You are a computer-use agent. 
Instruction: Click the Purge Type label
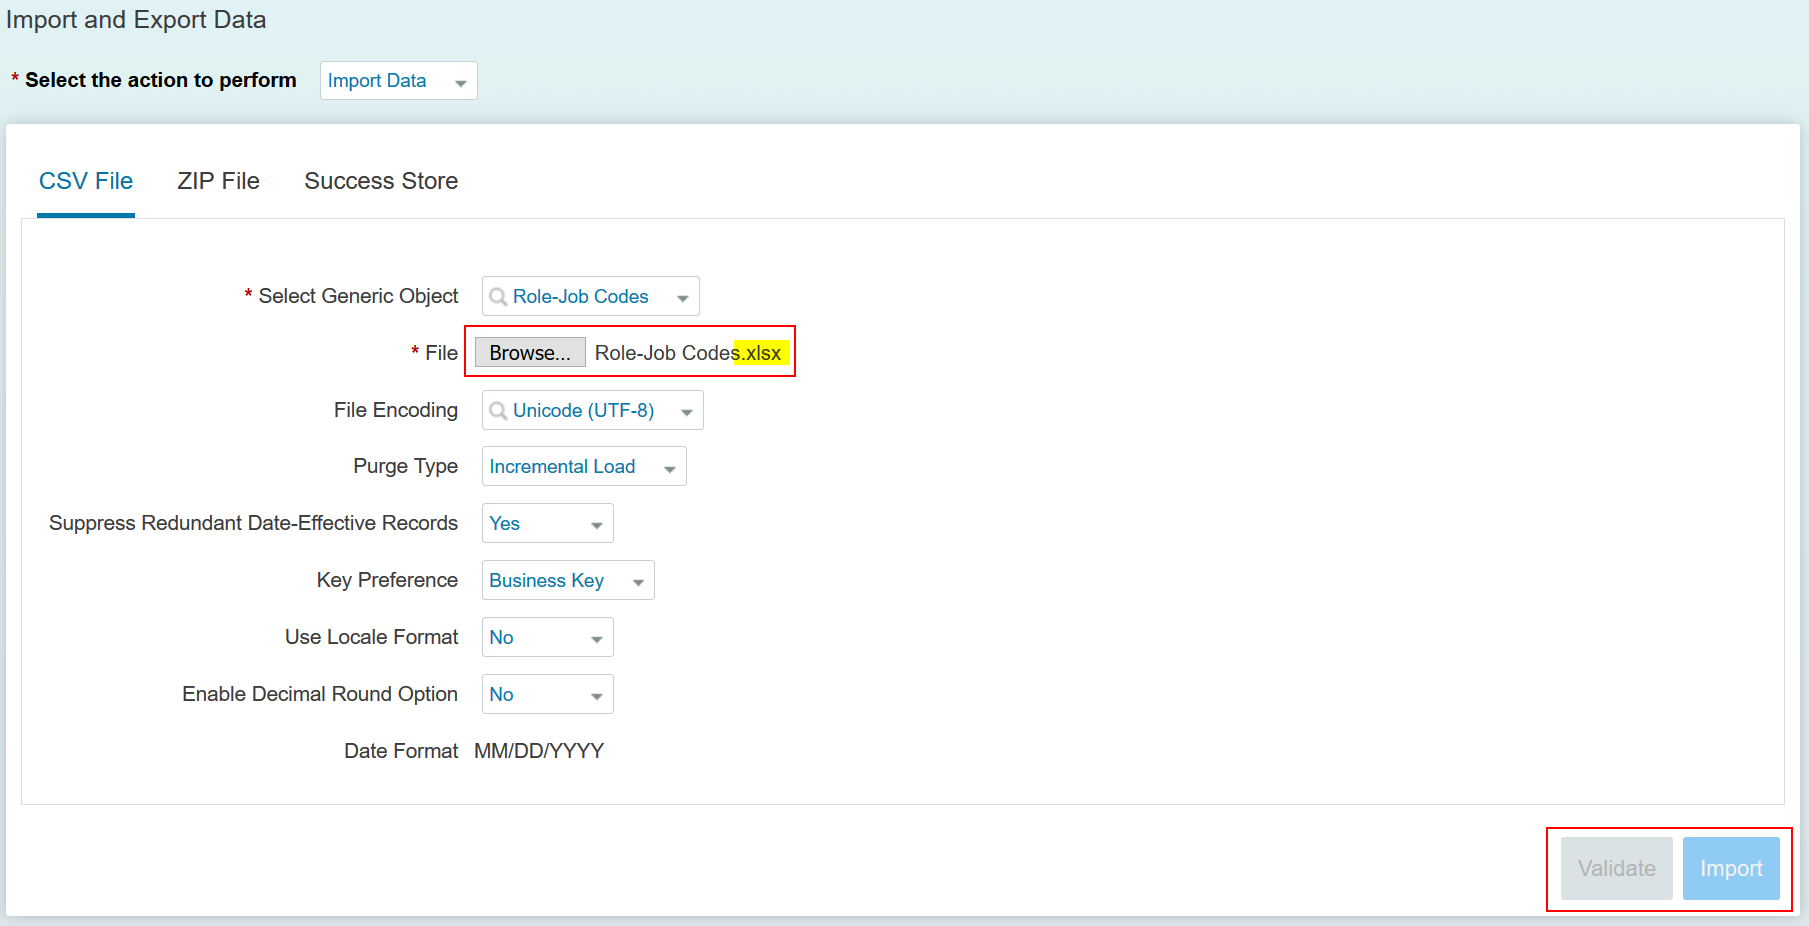pyautogui.click(x=405, y=466)
